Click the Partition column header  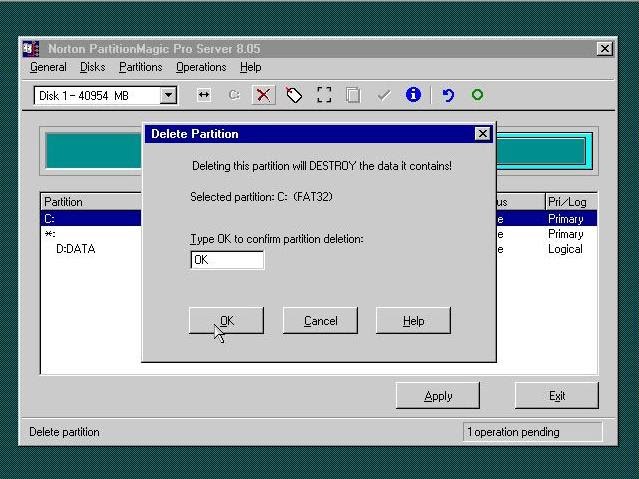[91, 202]
